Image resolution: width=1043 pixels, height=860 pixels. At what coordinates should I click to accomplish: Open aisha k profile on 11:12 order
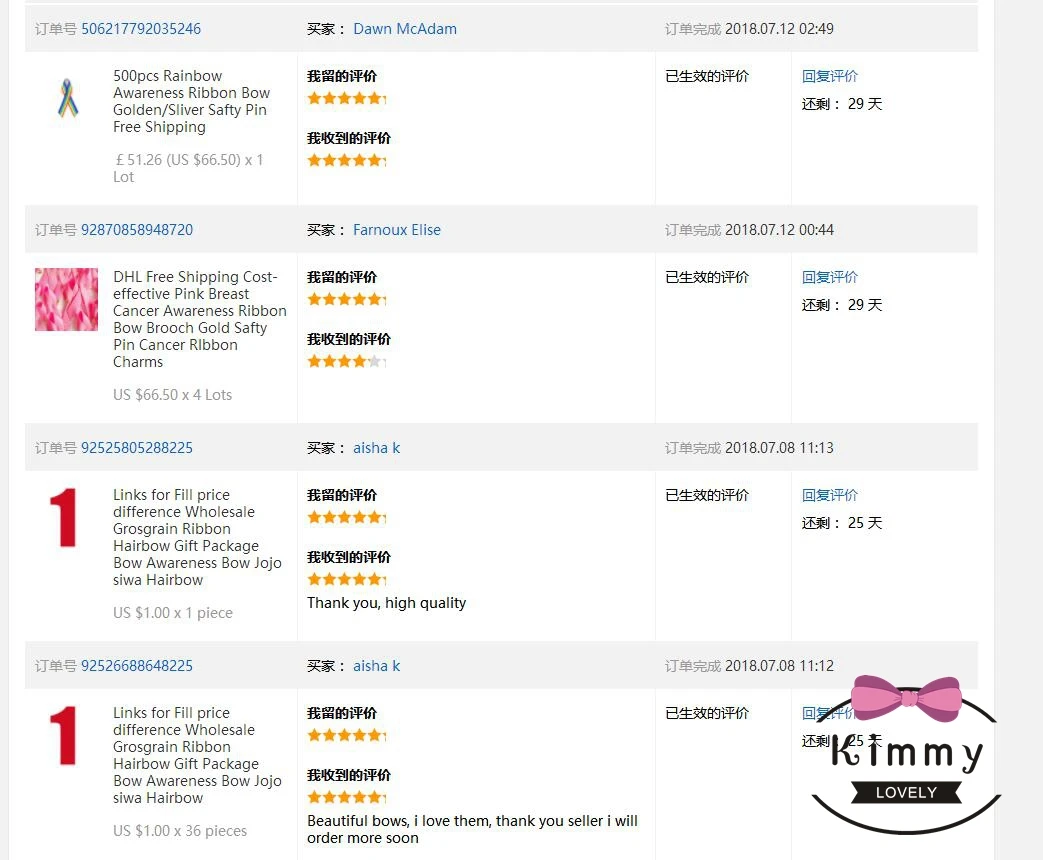point(376,666)
